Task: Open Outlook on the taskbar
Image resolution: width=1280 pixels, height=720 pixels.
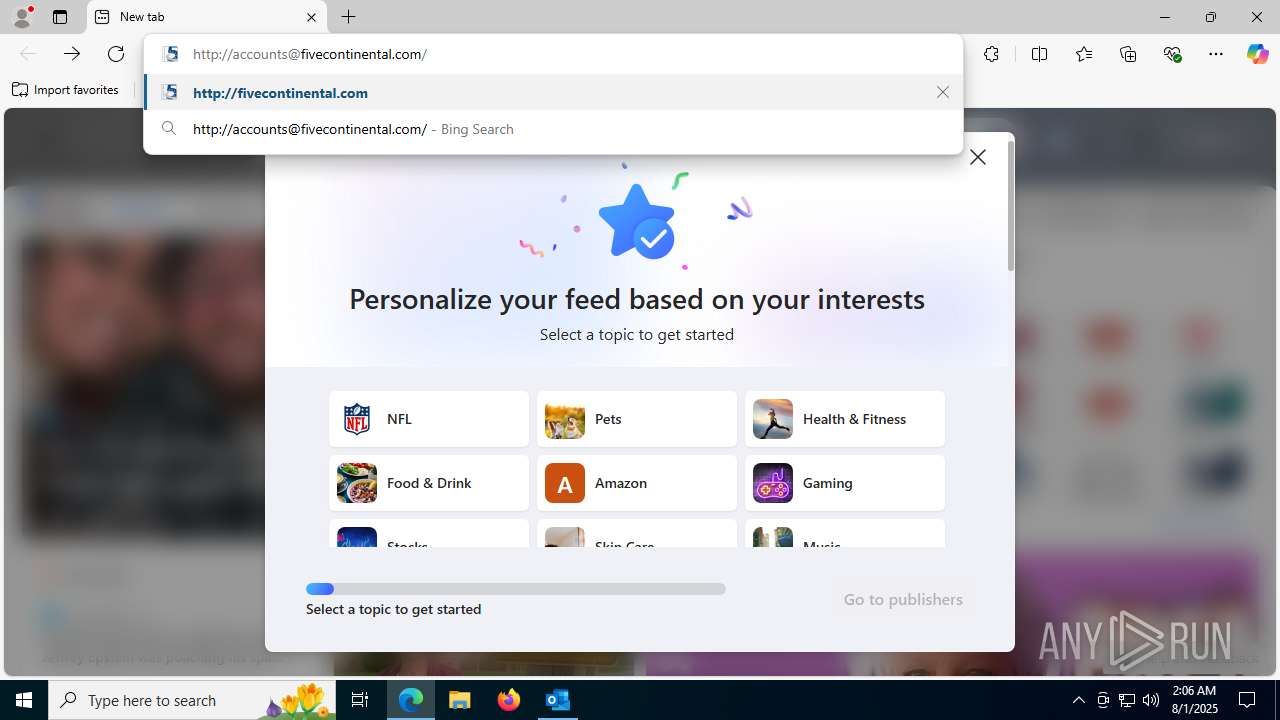Action: coord(558,700)
